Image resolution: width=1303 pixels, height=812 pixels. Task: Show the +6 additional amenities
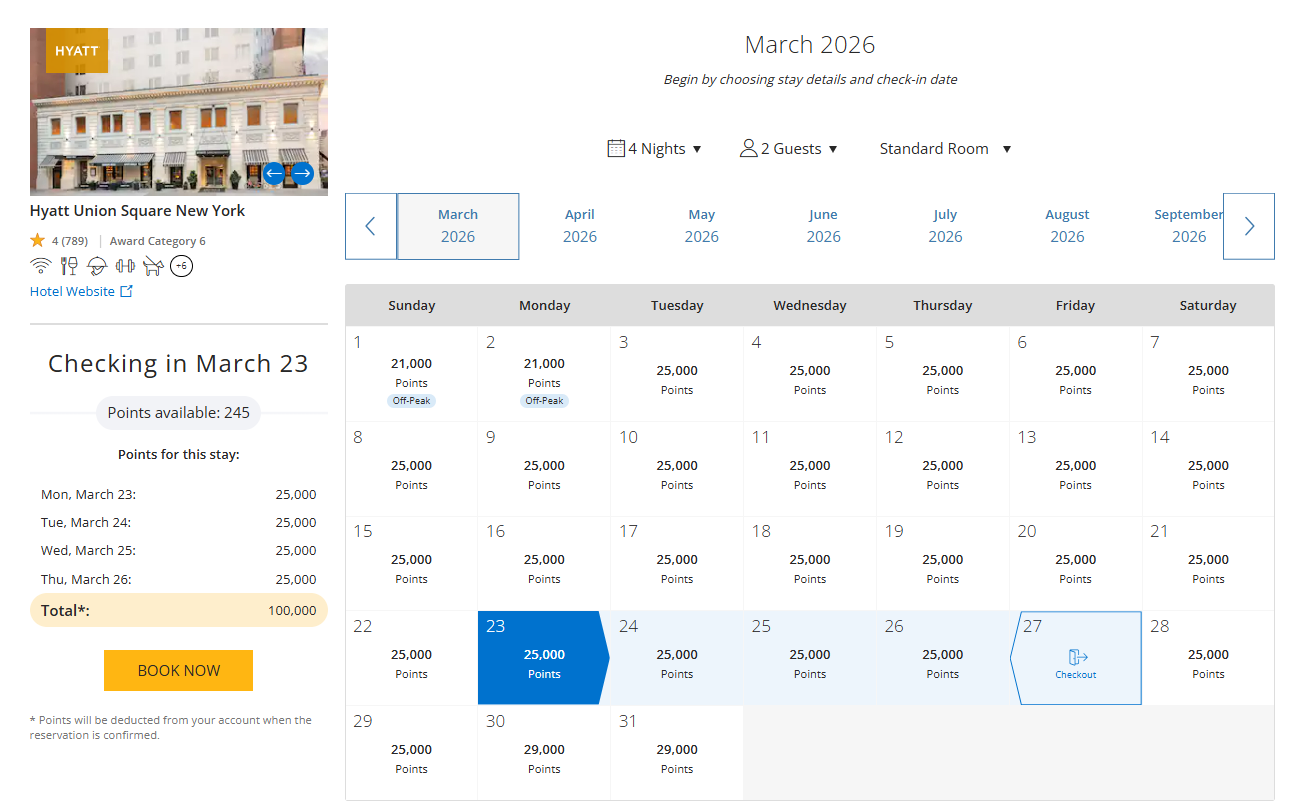[x=181, y=265]
